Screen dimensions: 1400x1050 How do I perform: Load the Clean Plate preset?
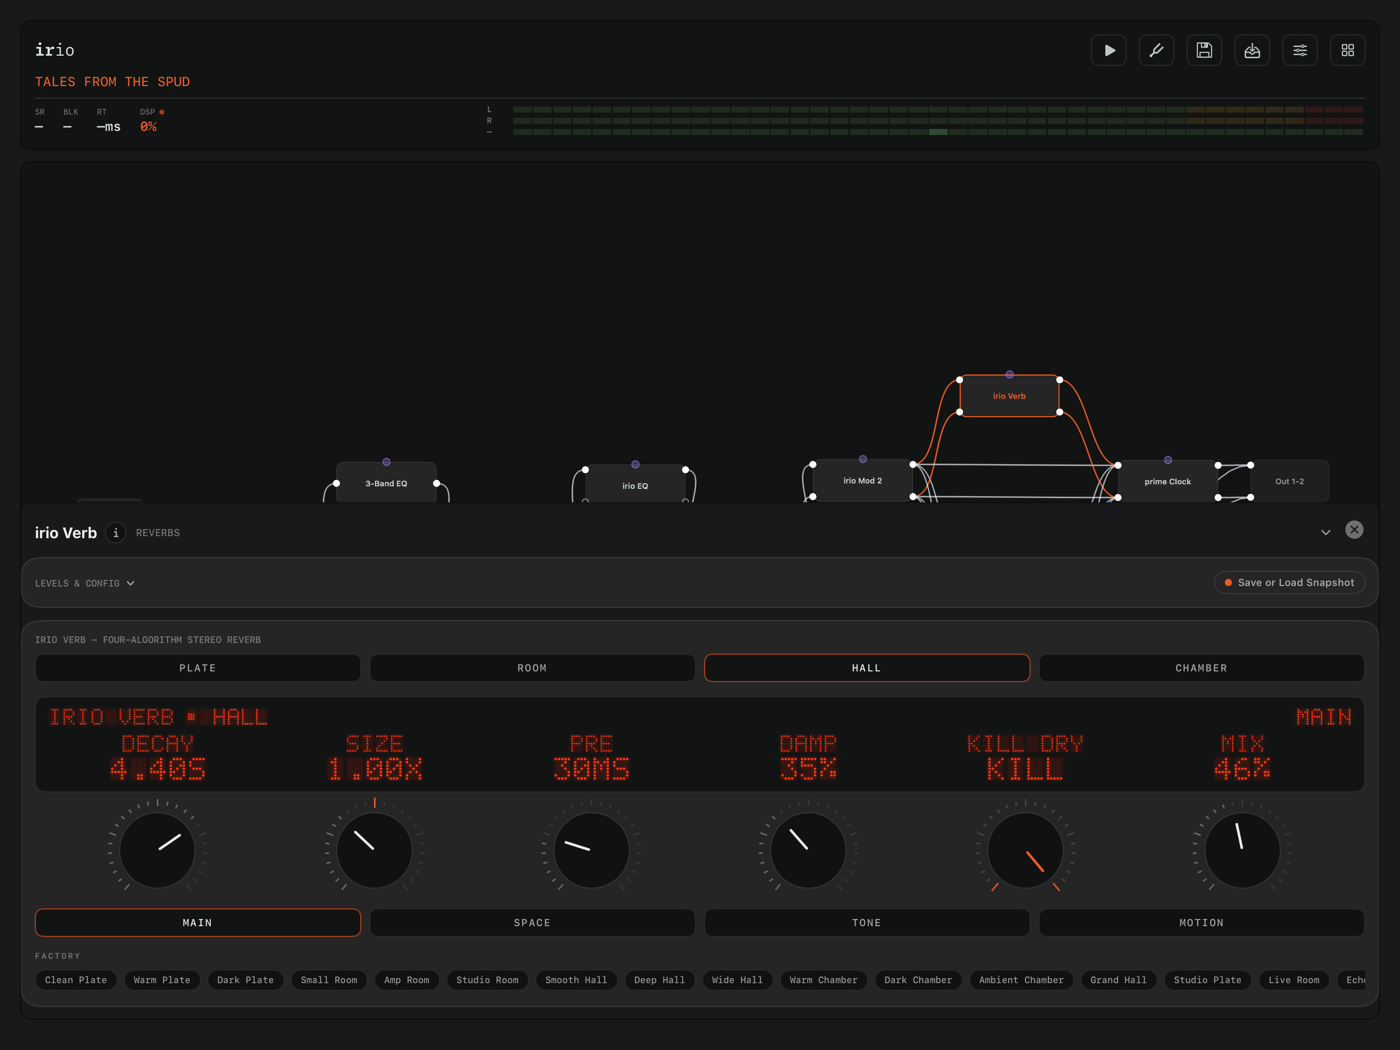76,980
